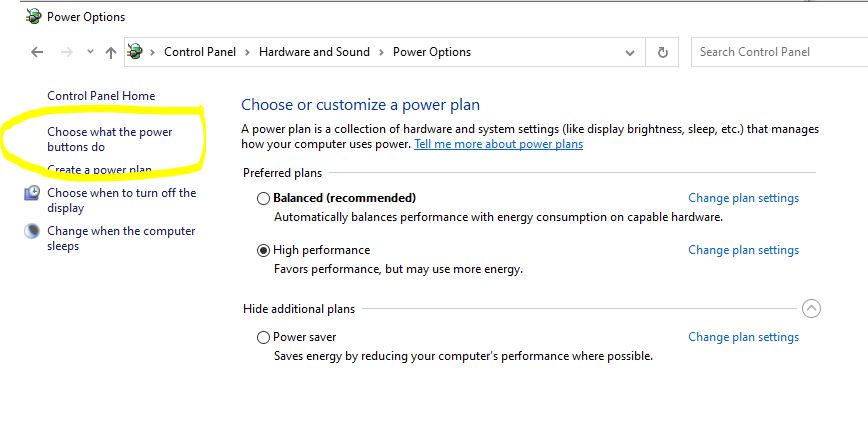Refresh the Power Options page
The height and width of the screenshot is (436, 868).
coord(662,52)
